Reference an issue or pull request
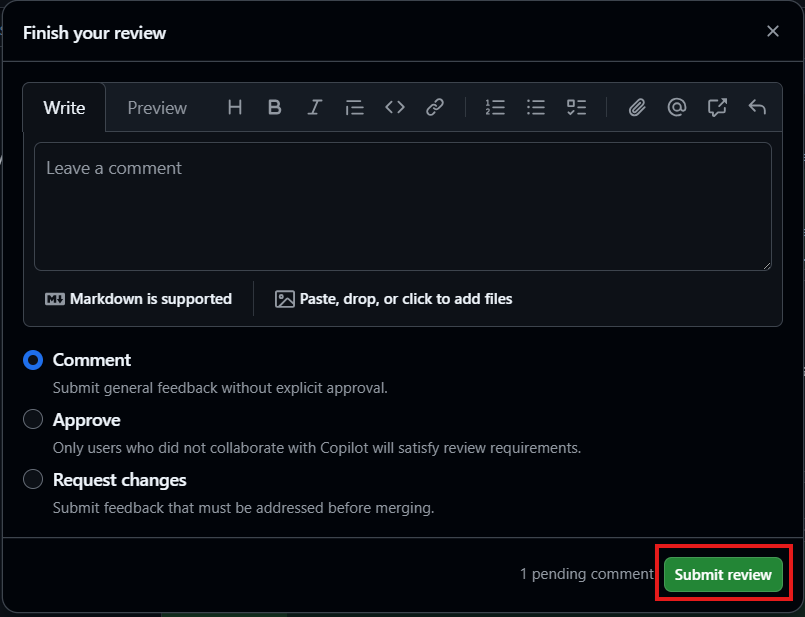Viewport: 805px width, 617px height. (x=717, y=108)
